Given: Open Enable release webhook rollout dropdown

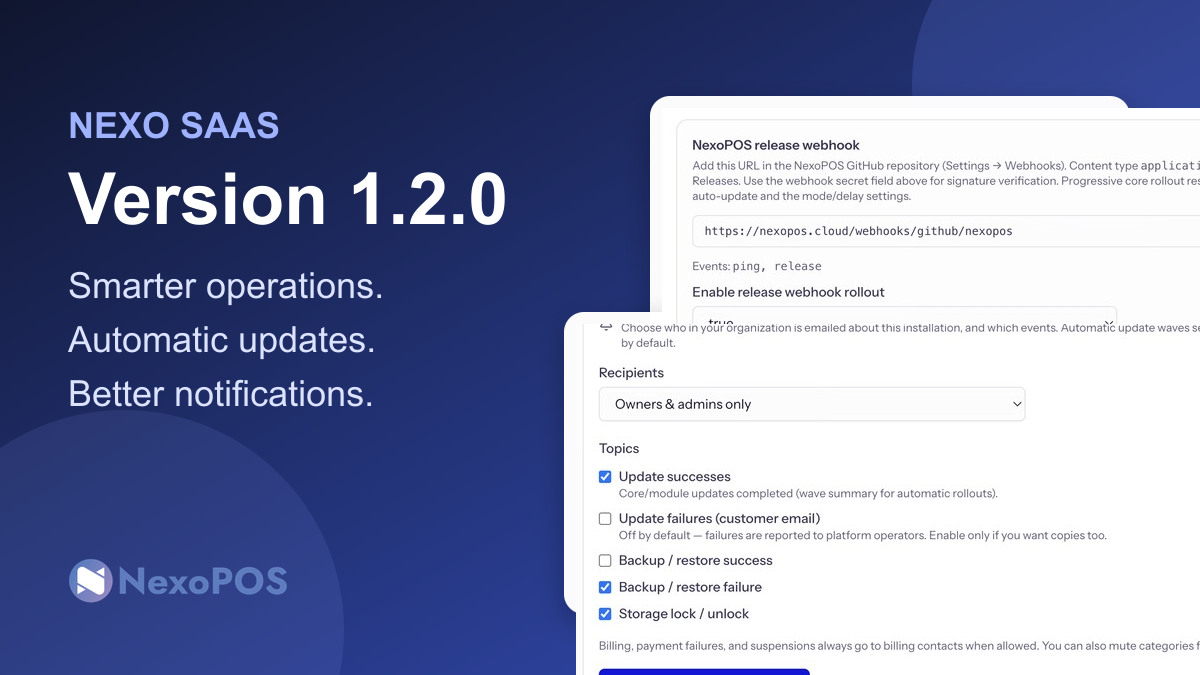Looking at the screenshot, I should 904,318.
